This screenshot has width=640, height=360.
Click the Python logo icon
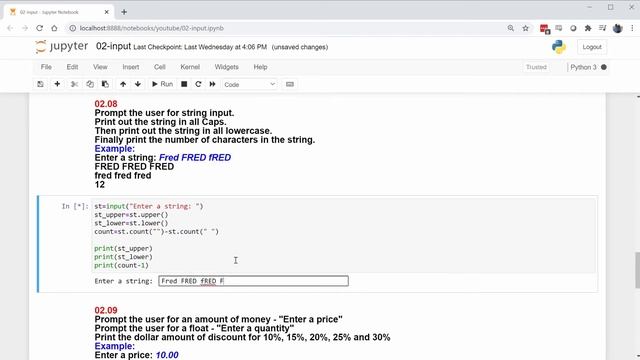click(x=559, y=47)
